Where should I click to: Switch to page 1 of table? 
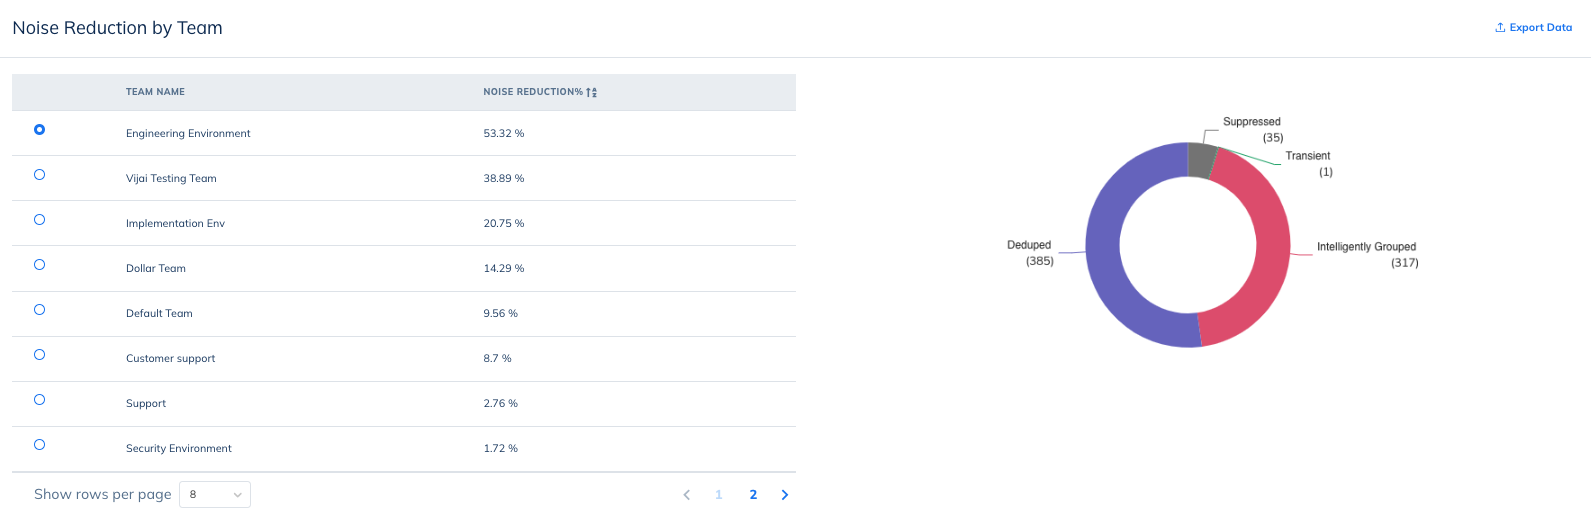coord(719,495)
